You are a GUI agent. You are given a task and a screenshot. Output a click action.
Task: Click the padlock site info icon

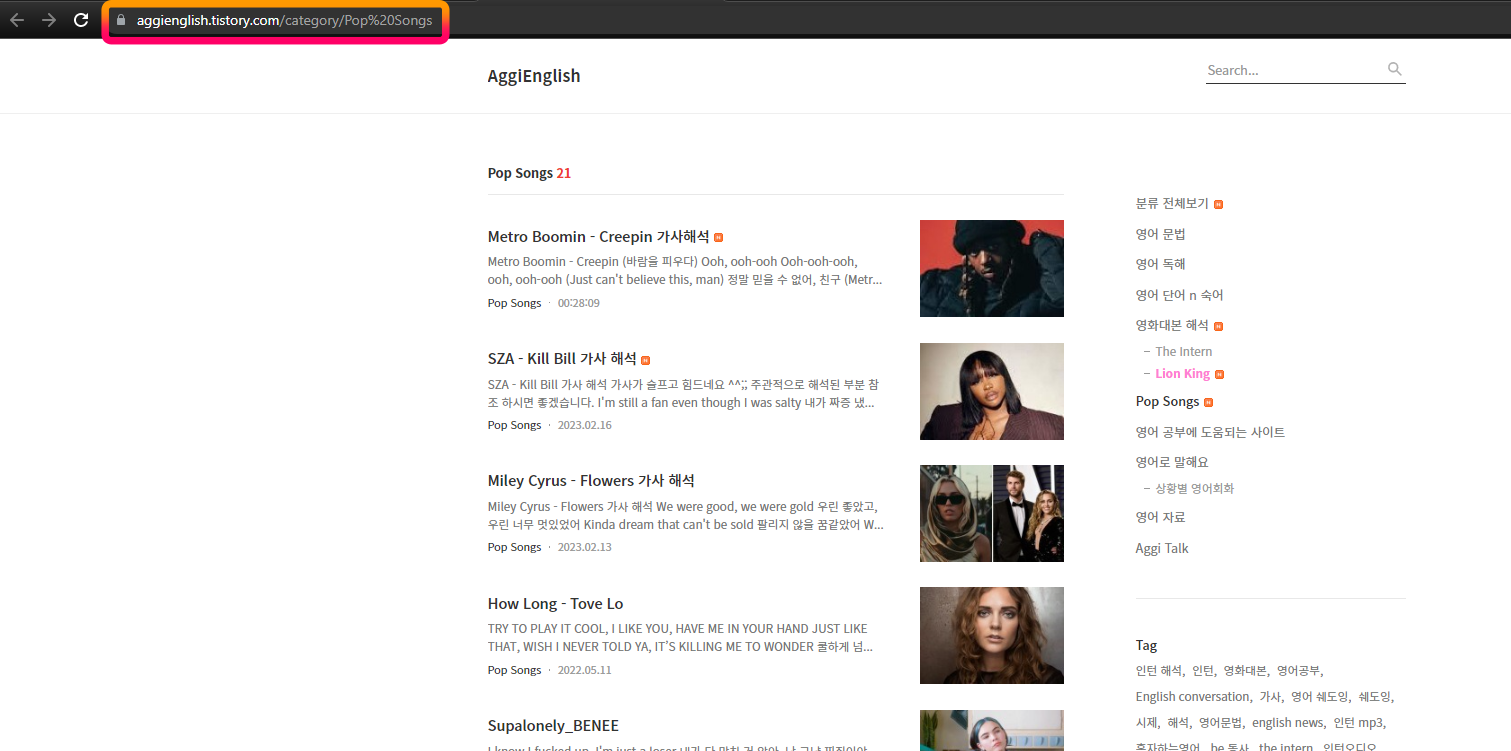[121, 20]
